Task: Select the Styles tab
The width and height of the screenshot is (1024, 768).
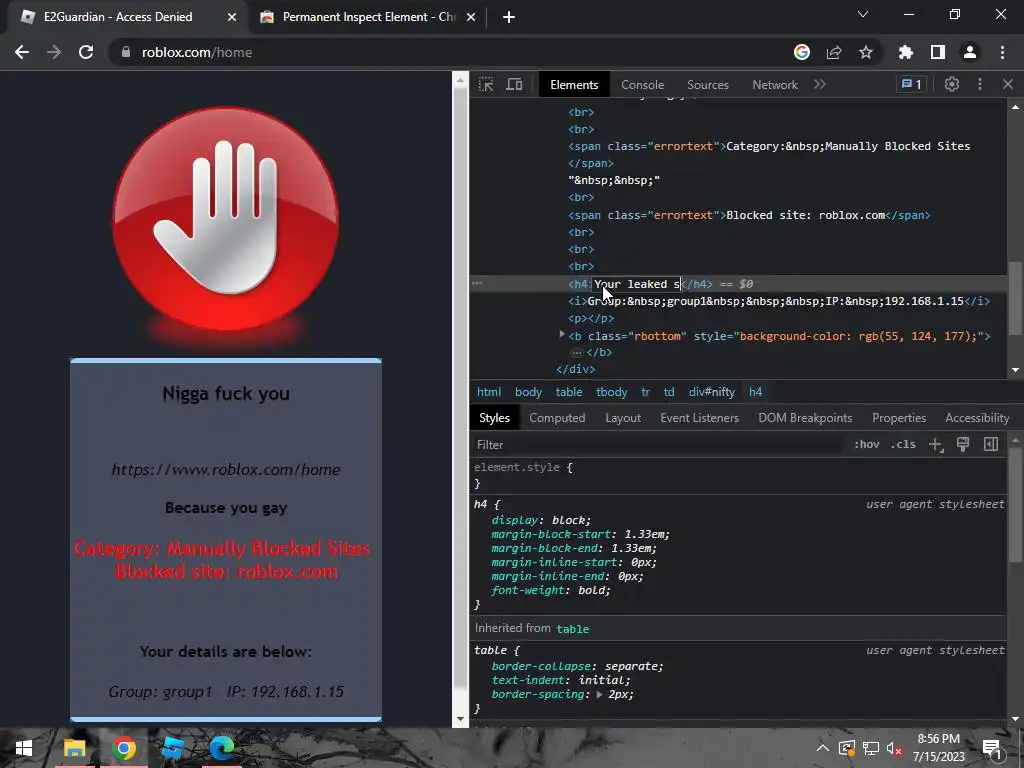Action: click(x=494, y=418)
